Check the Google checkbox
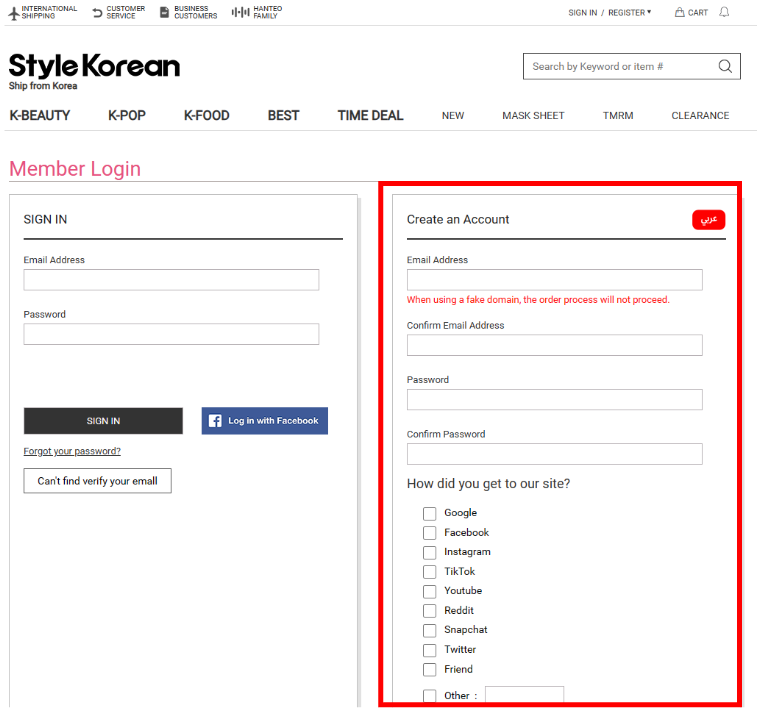This screenshot has height=722, width=762. 430,513
